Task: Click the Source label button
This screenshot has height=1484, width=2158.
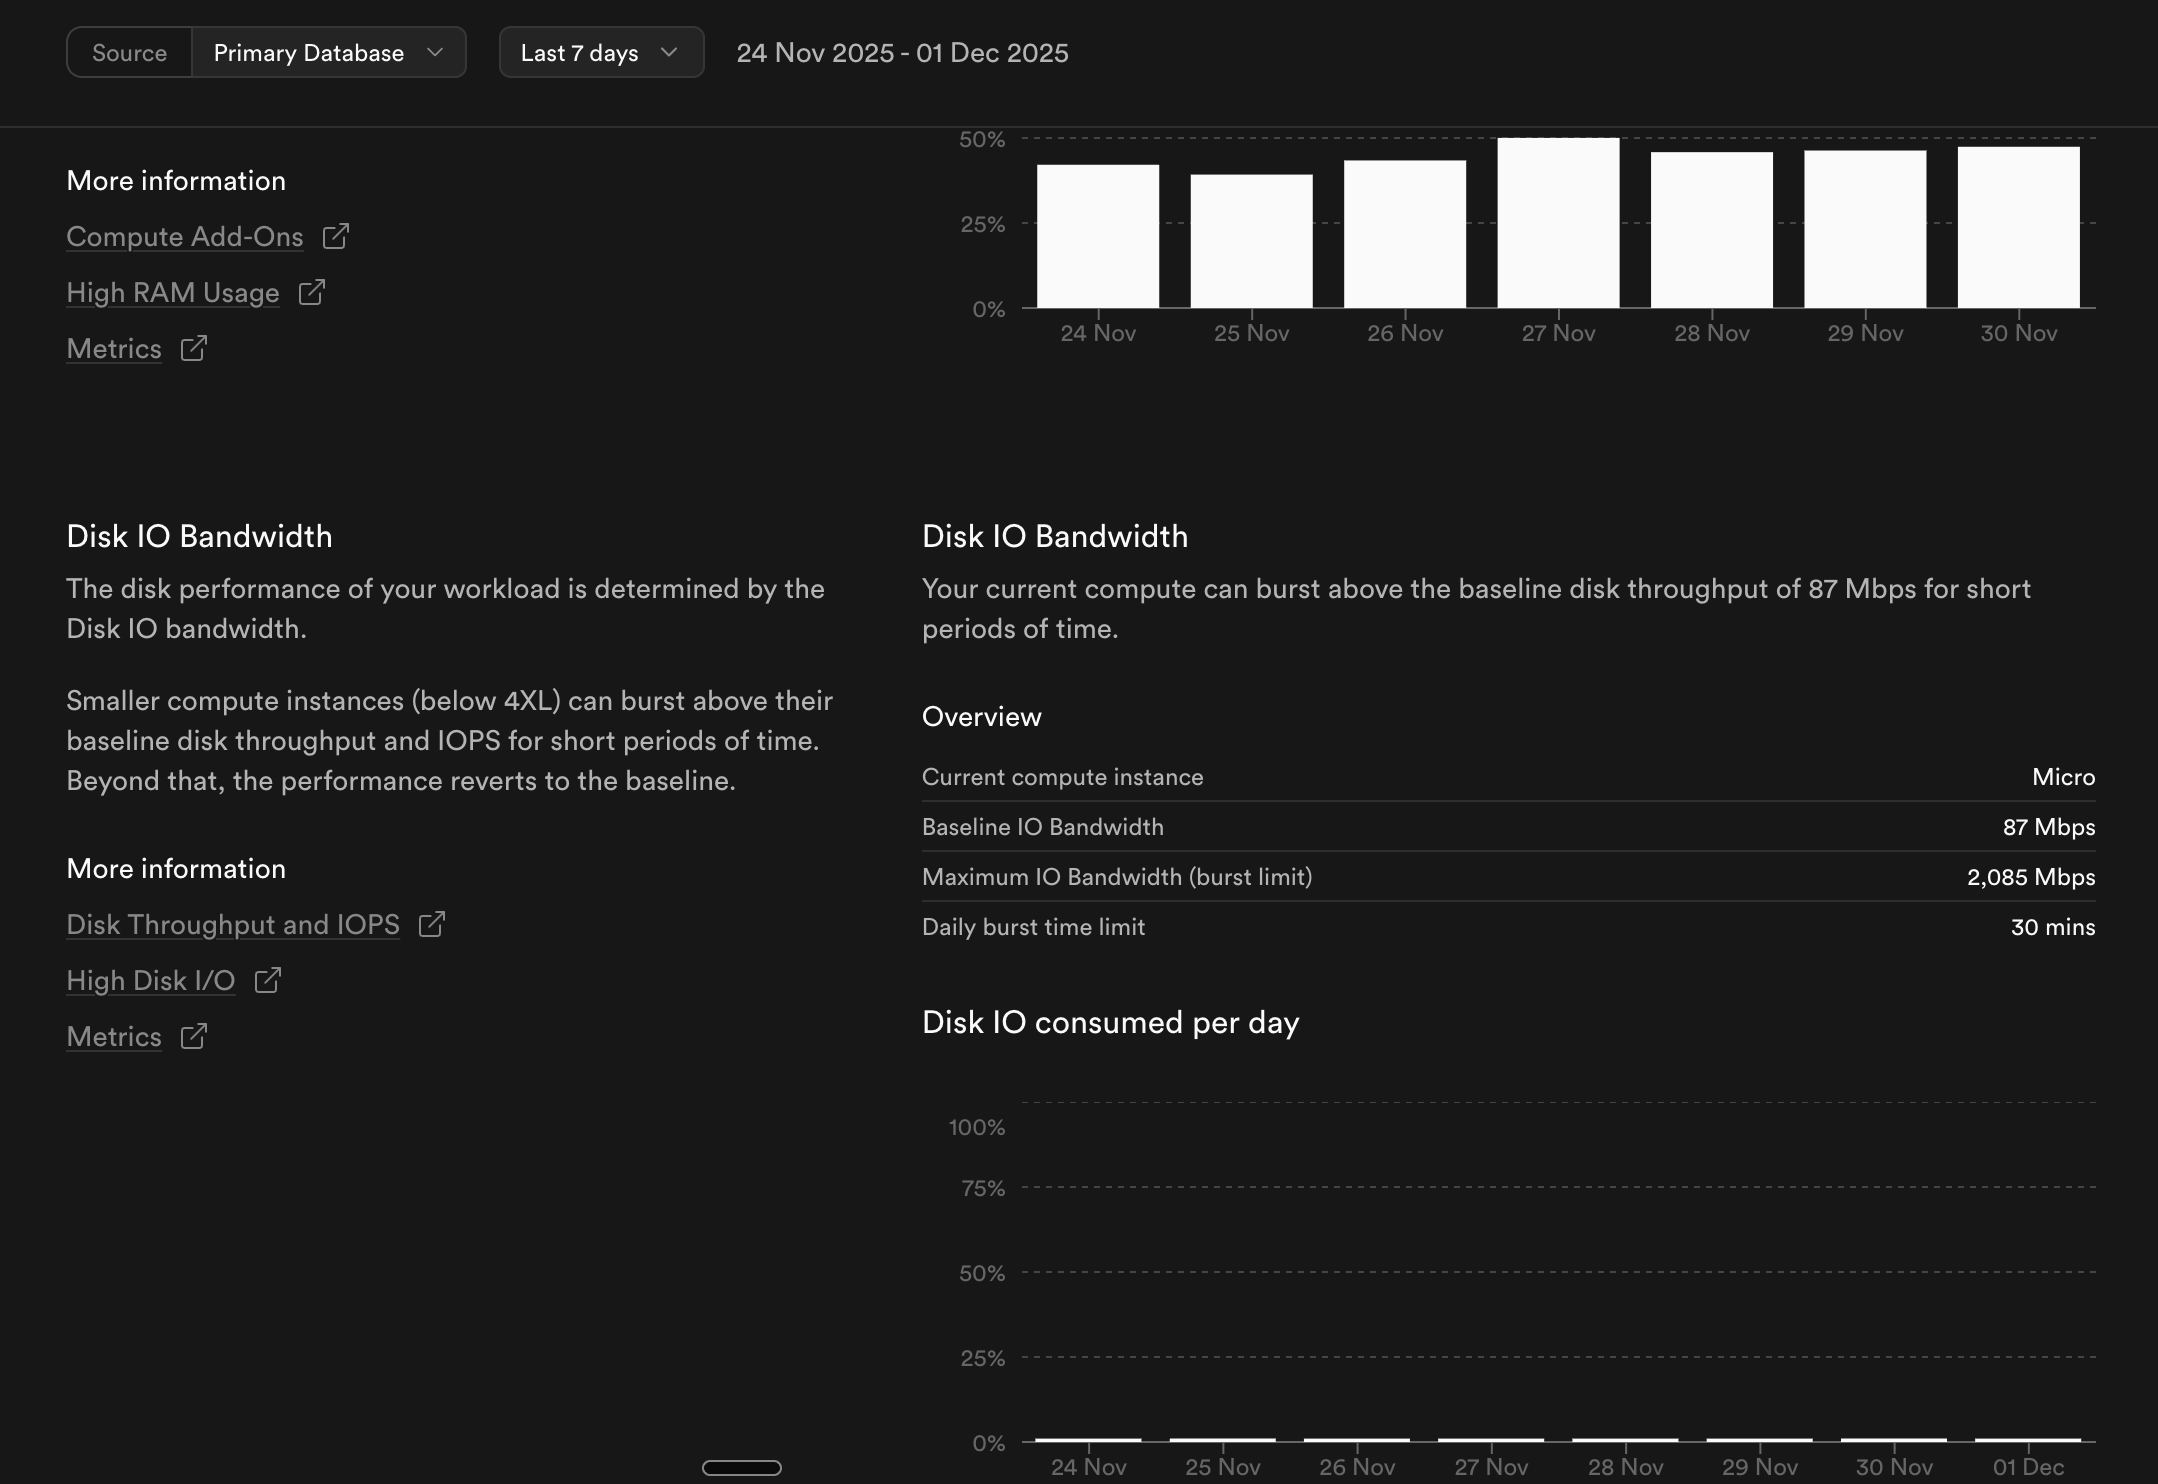Action: tap(130, 53)
